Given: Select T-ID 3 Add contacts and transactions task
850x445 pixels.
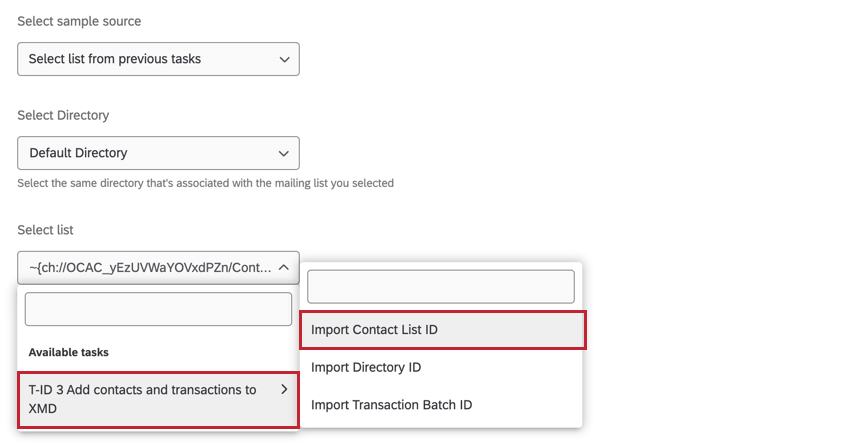Looking at the screenshot, I should click(142, 399).
